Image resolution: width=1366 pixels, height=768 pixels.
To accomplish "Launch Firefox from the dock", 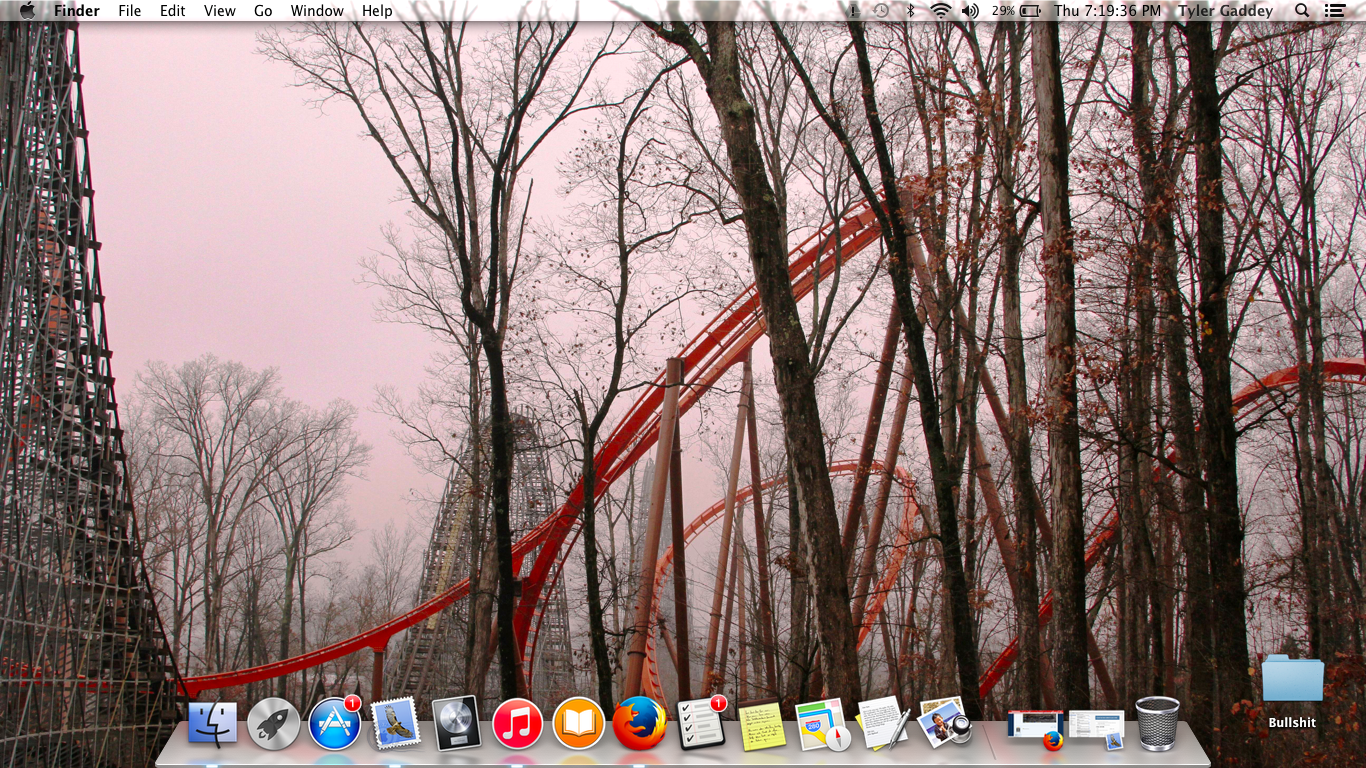I will click(x=639, y=723).
